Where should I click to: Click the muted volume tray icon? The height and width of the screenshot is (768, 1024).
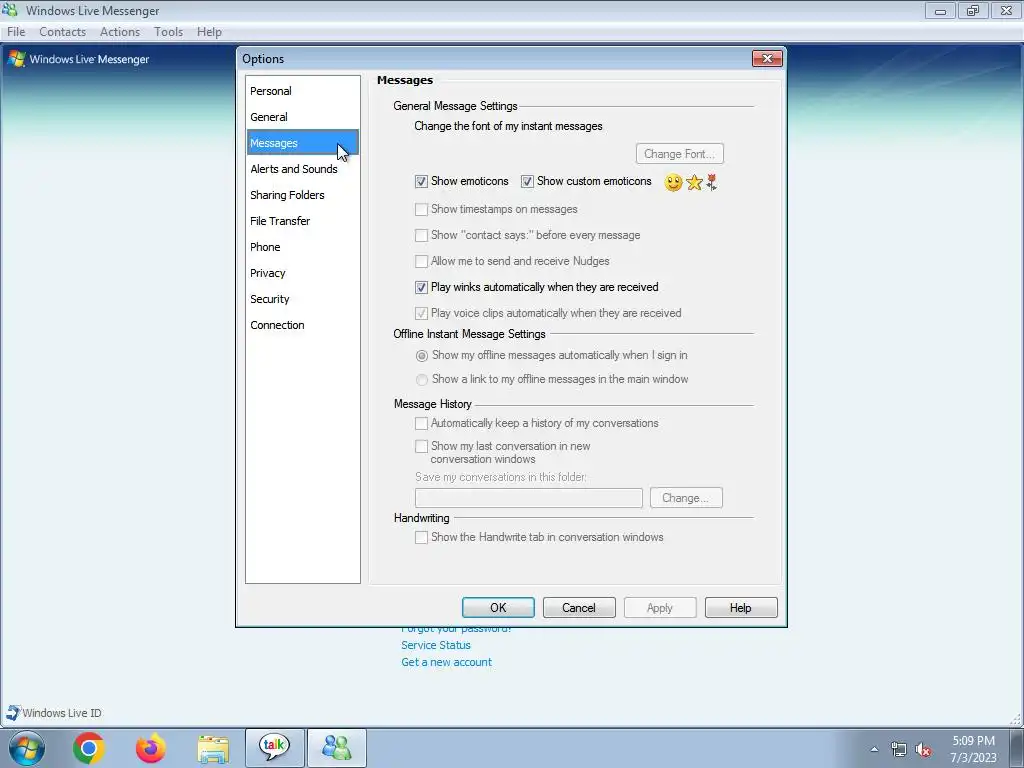[923, 749]
